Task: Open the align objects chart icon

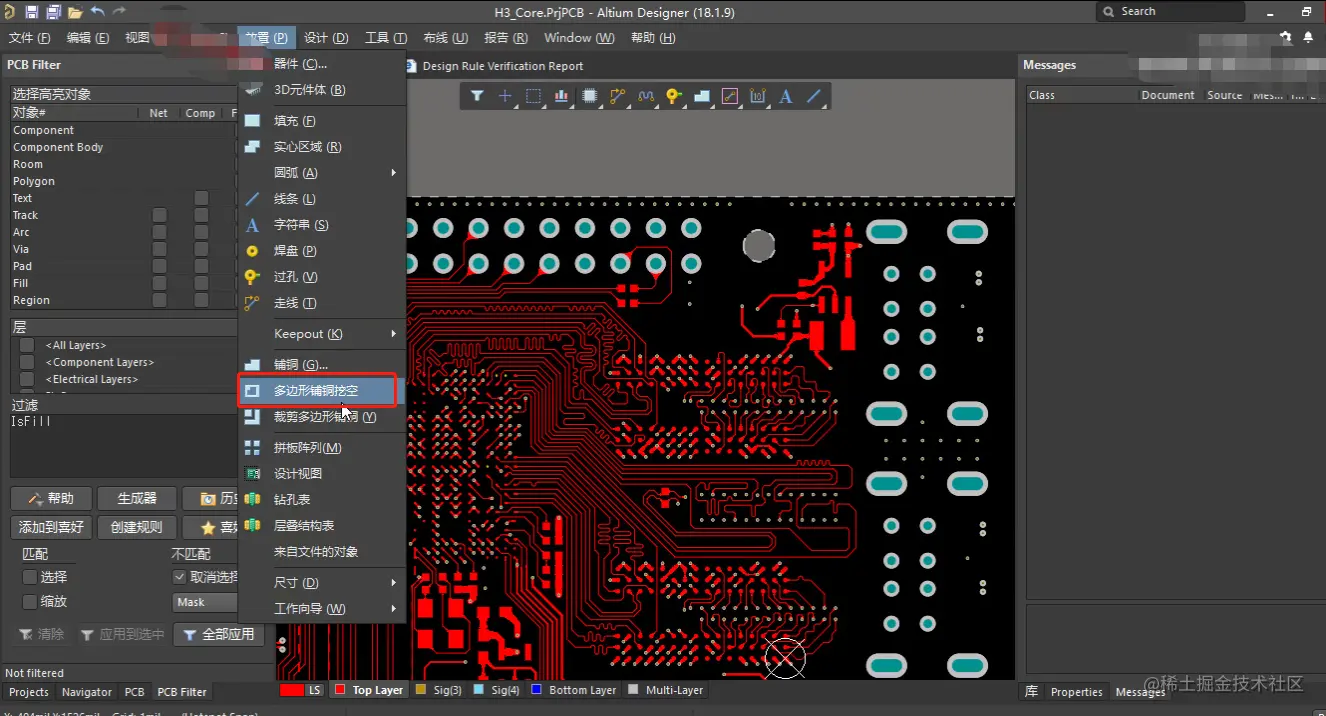Action: pyautogui.click(x=561, y=96)
